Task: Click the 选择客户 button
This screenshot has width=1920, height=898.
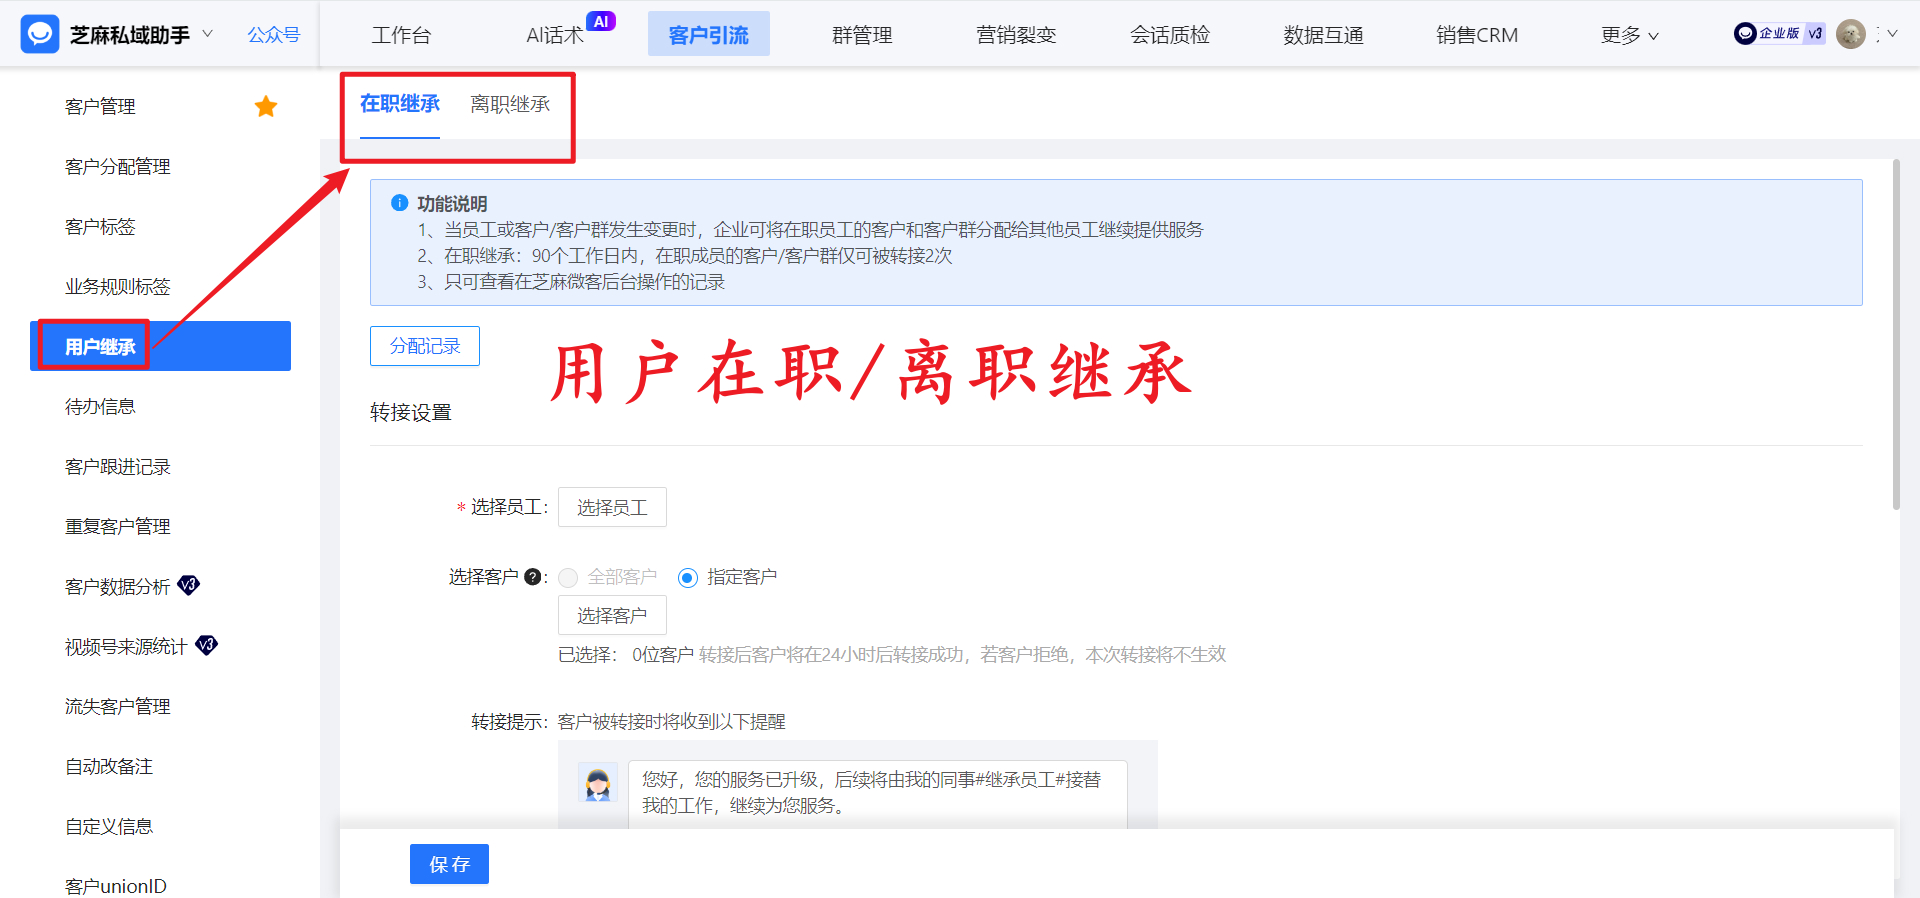Action: 612,615
